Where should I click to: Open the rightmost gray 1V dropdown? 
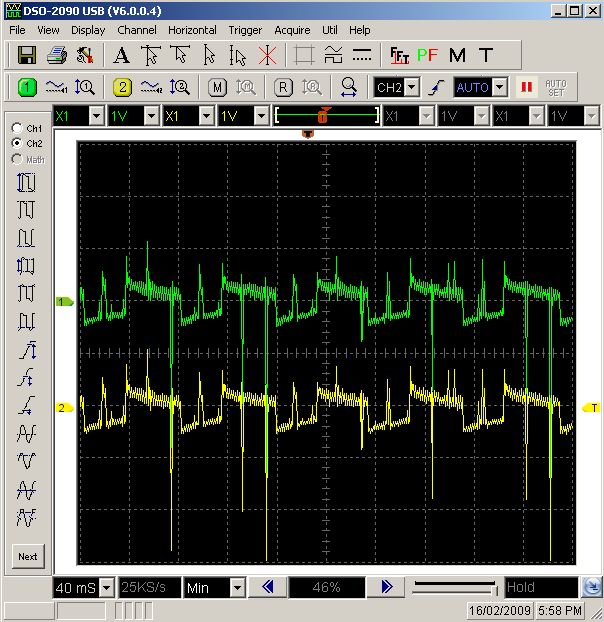[x=591, y=116]
